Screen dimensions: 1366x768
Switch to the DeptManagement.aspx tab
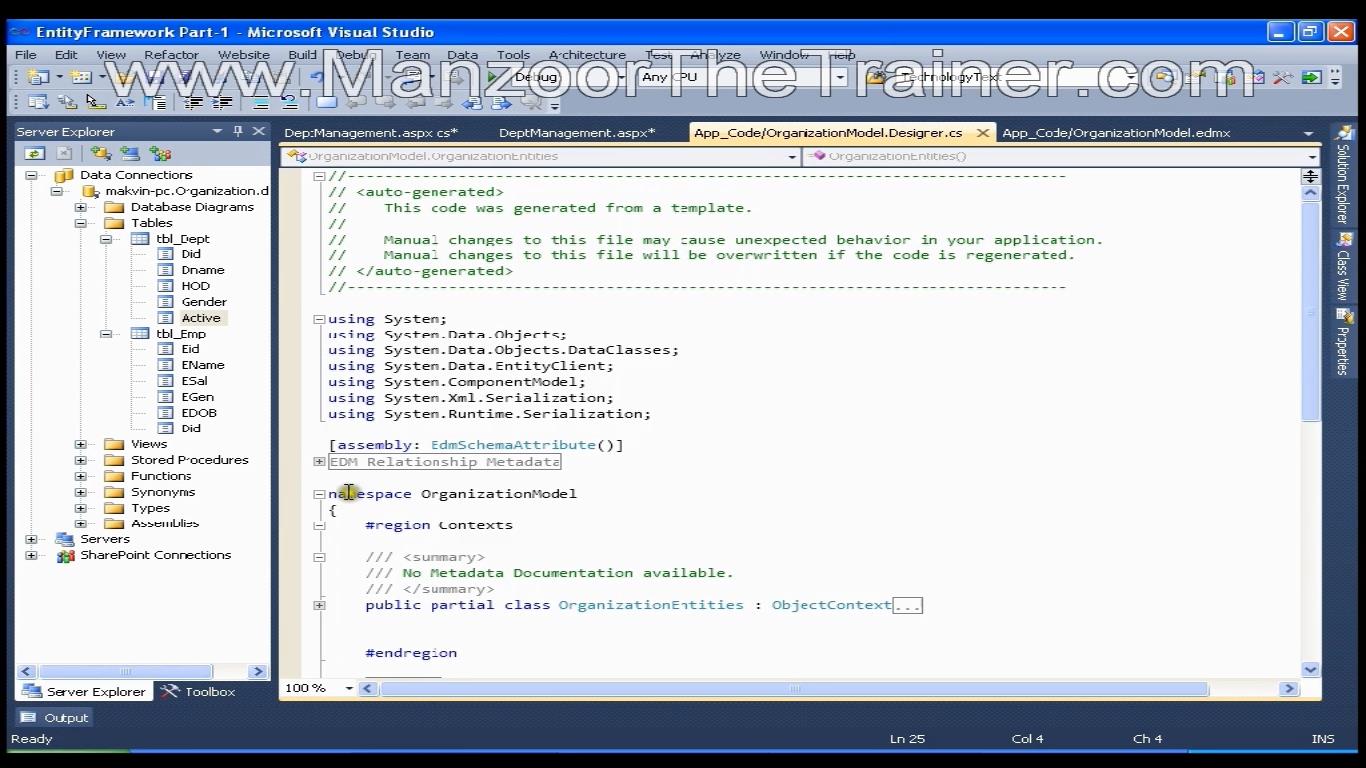click(576, 132)
